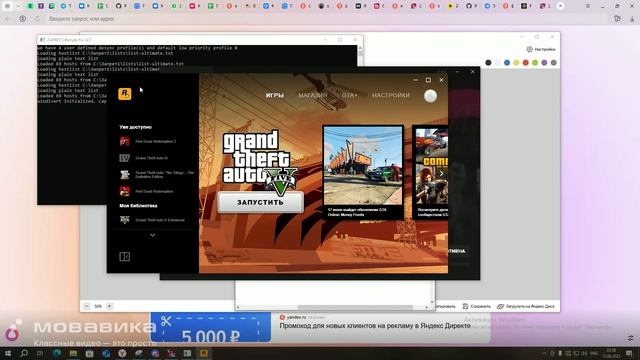640x360 pixels.
Task: Open the profile avatar in launcher
Action: (x=430, y=96)
